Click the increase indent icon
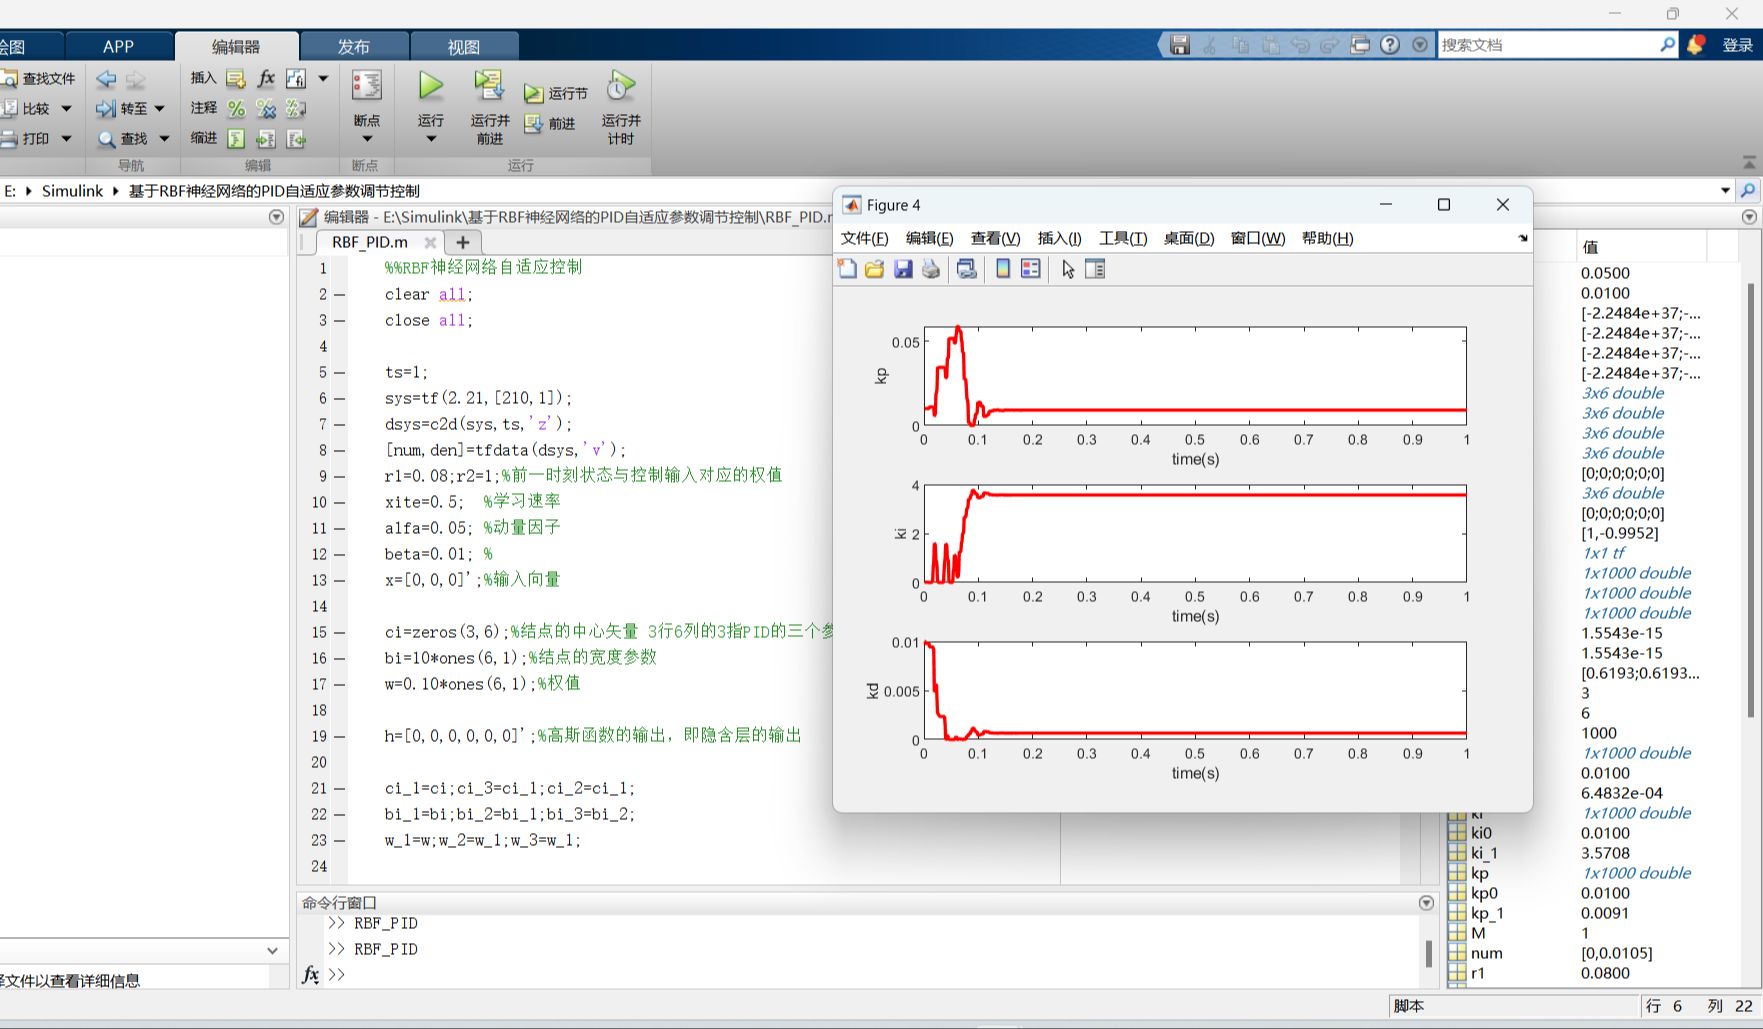The height and width of the screenshot is (1029, 1763). point(266,139)
